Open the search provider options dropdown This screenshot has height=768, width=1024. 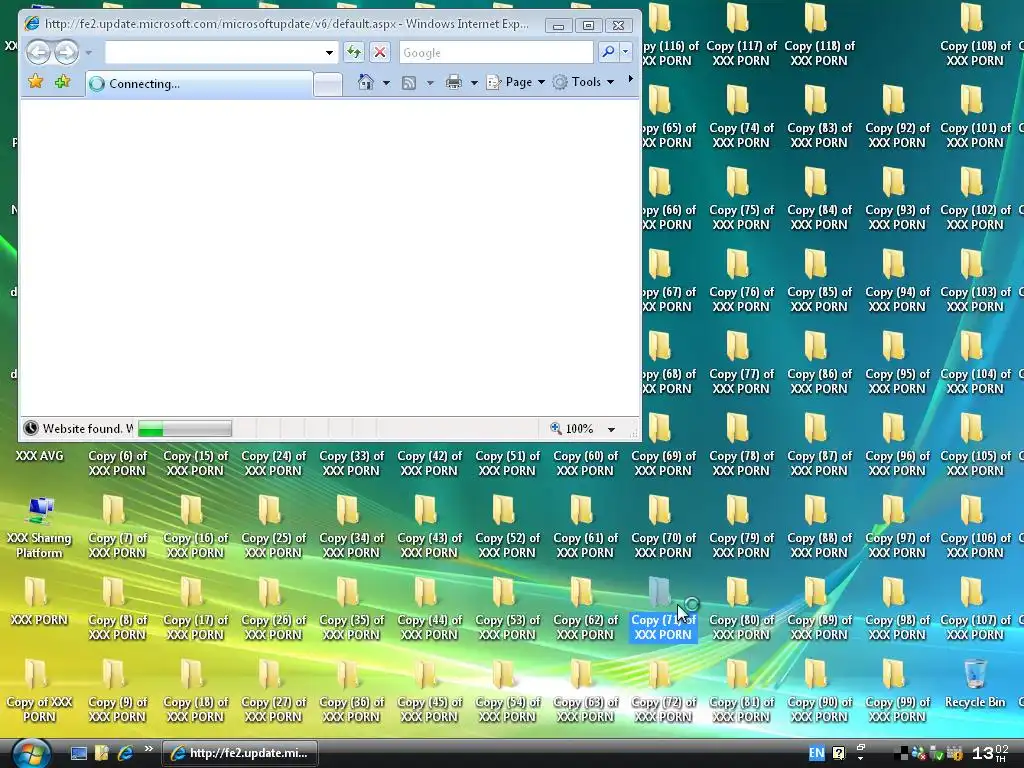pos(626,52)
